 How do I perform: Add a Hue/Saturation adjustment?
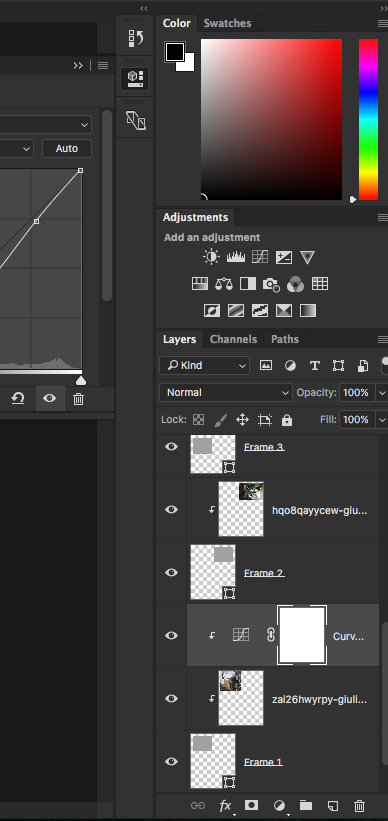coord(200,284)
